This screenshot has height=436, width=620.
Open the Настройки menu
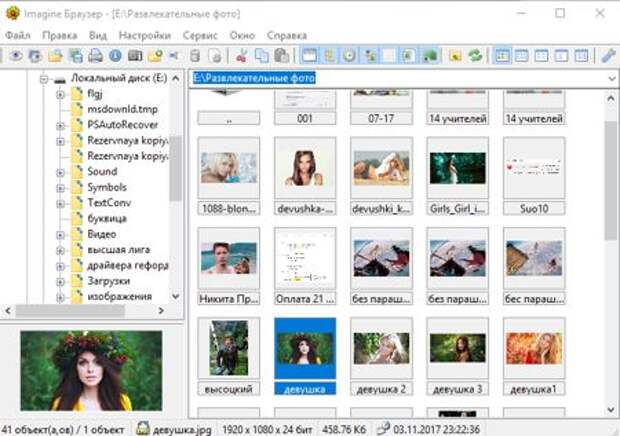click(x=145, y=35)
